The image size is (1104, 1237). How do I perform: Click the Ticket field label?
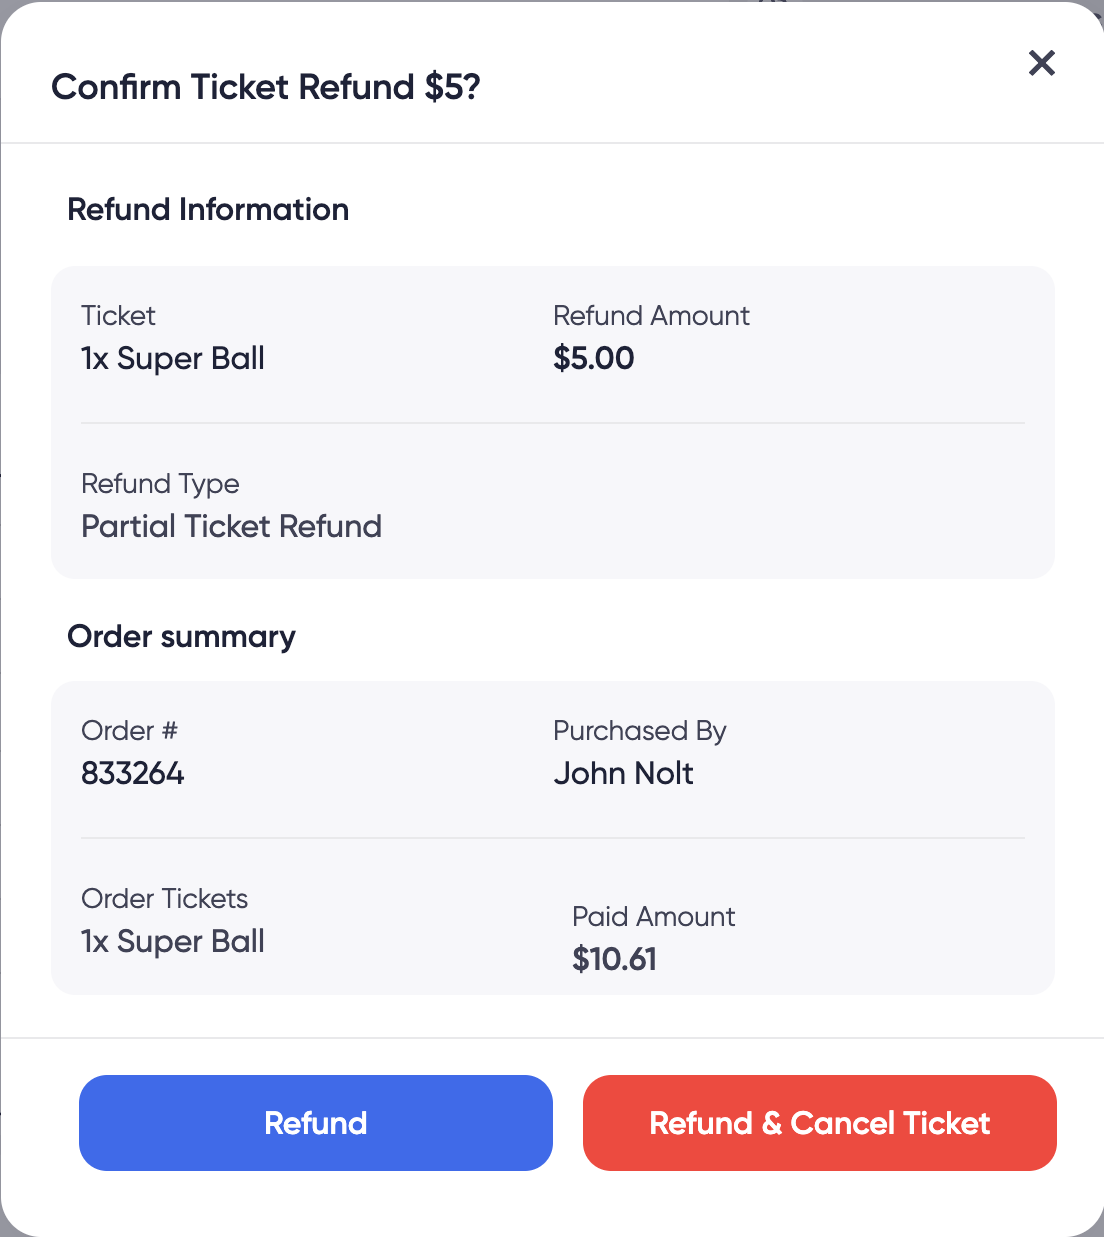pos(118,316)
